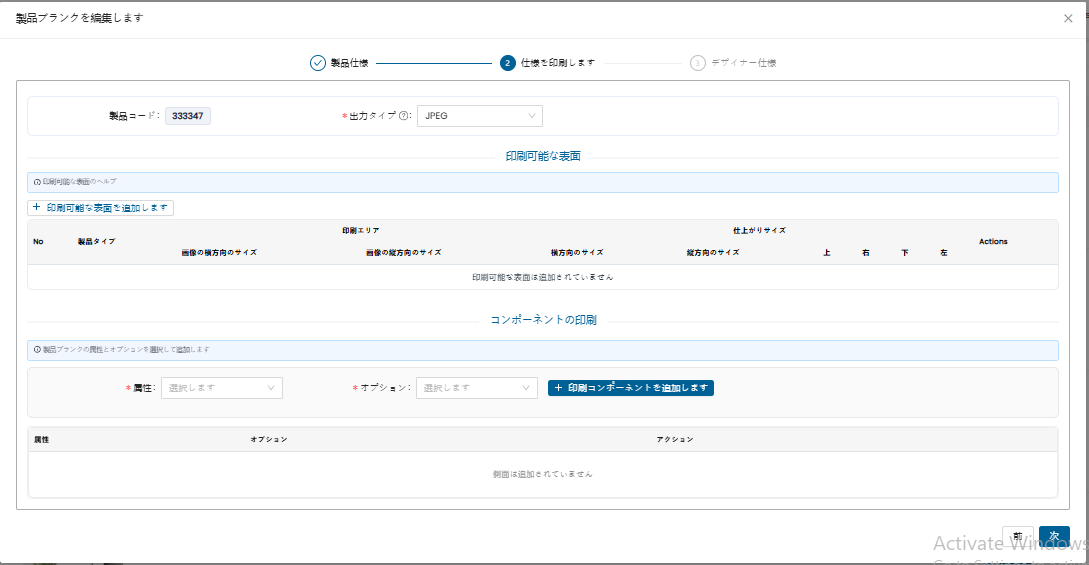Go to the 製品仕様 step label
Viewport: 1089px width, 565px height.
click(350, 63)
